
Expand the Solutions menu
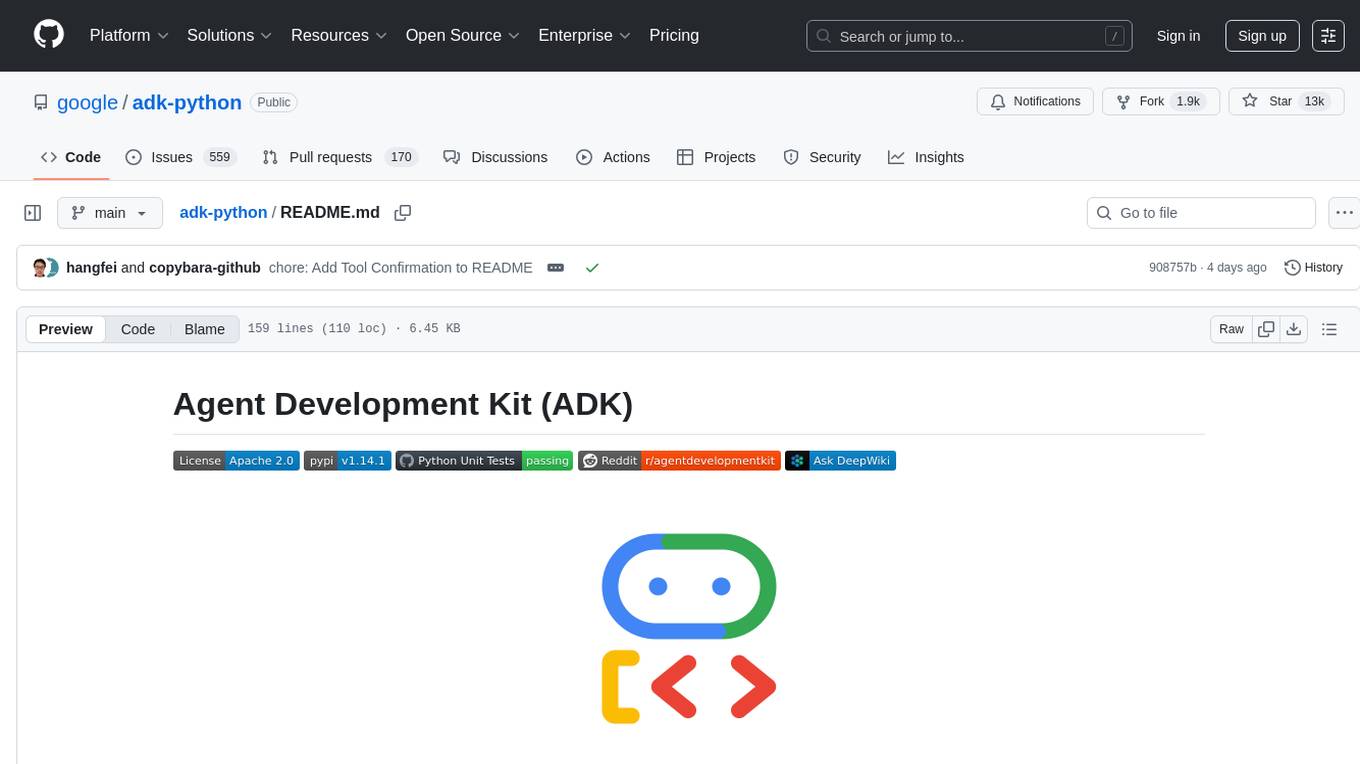pos(230,35)
